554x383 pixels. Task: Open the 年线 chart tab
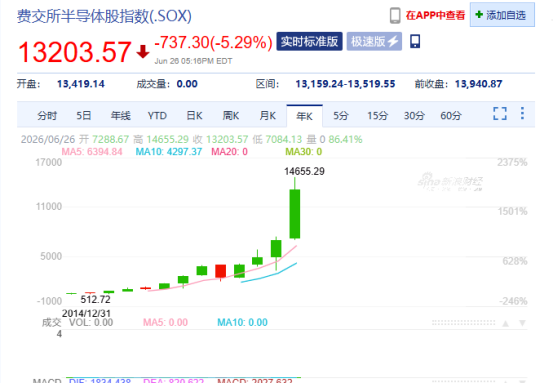pos(120,116)
